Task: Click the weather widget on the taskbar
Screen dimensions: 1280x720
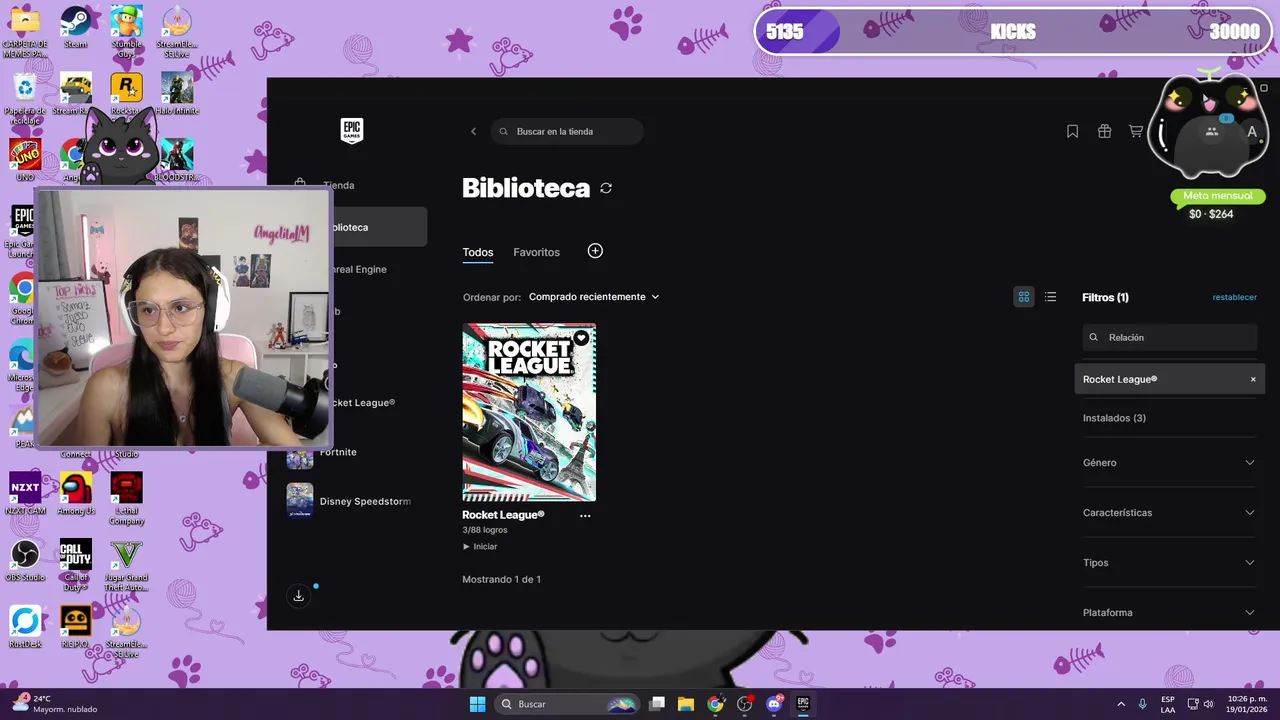Action: pos(55,704)
